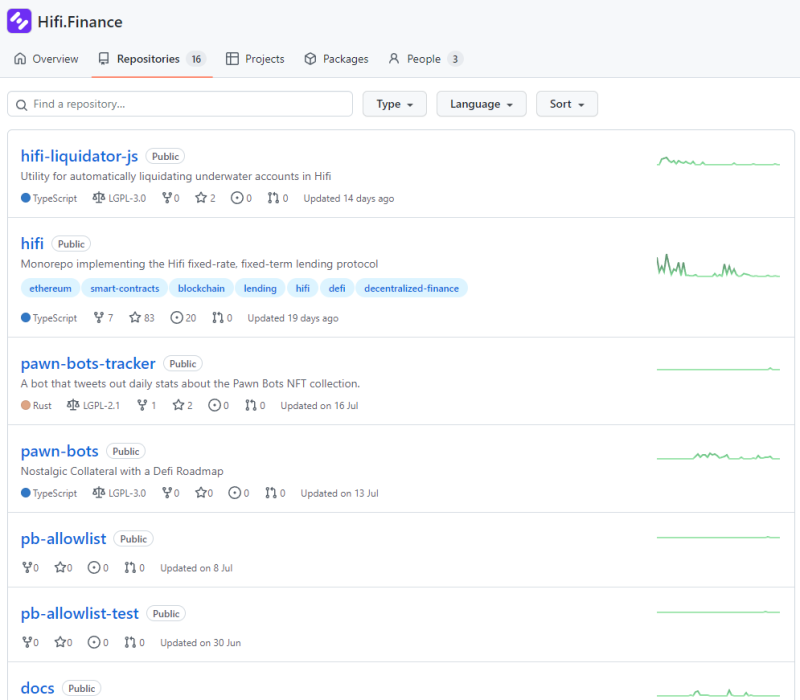800x700 pixels.
Task: Click the issues icon for pawn-bots
Action: click(234, 493)
